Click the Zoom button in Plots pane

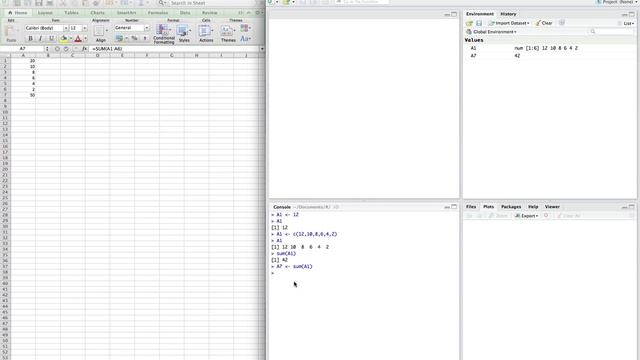(x=498, y=216)
